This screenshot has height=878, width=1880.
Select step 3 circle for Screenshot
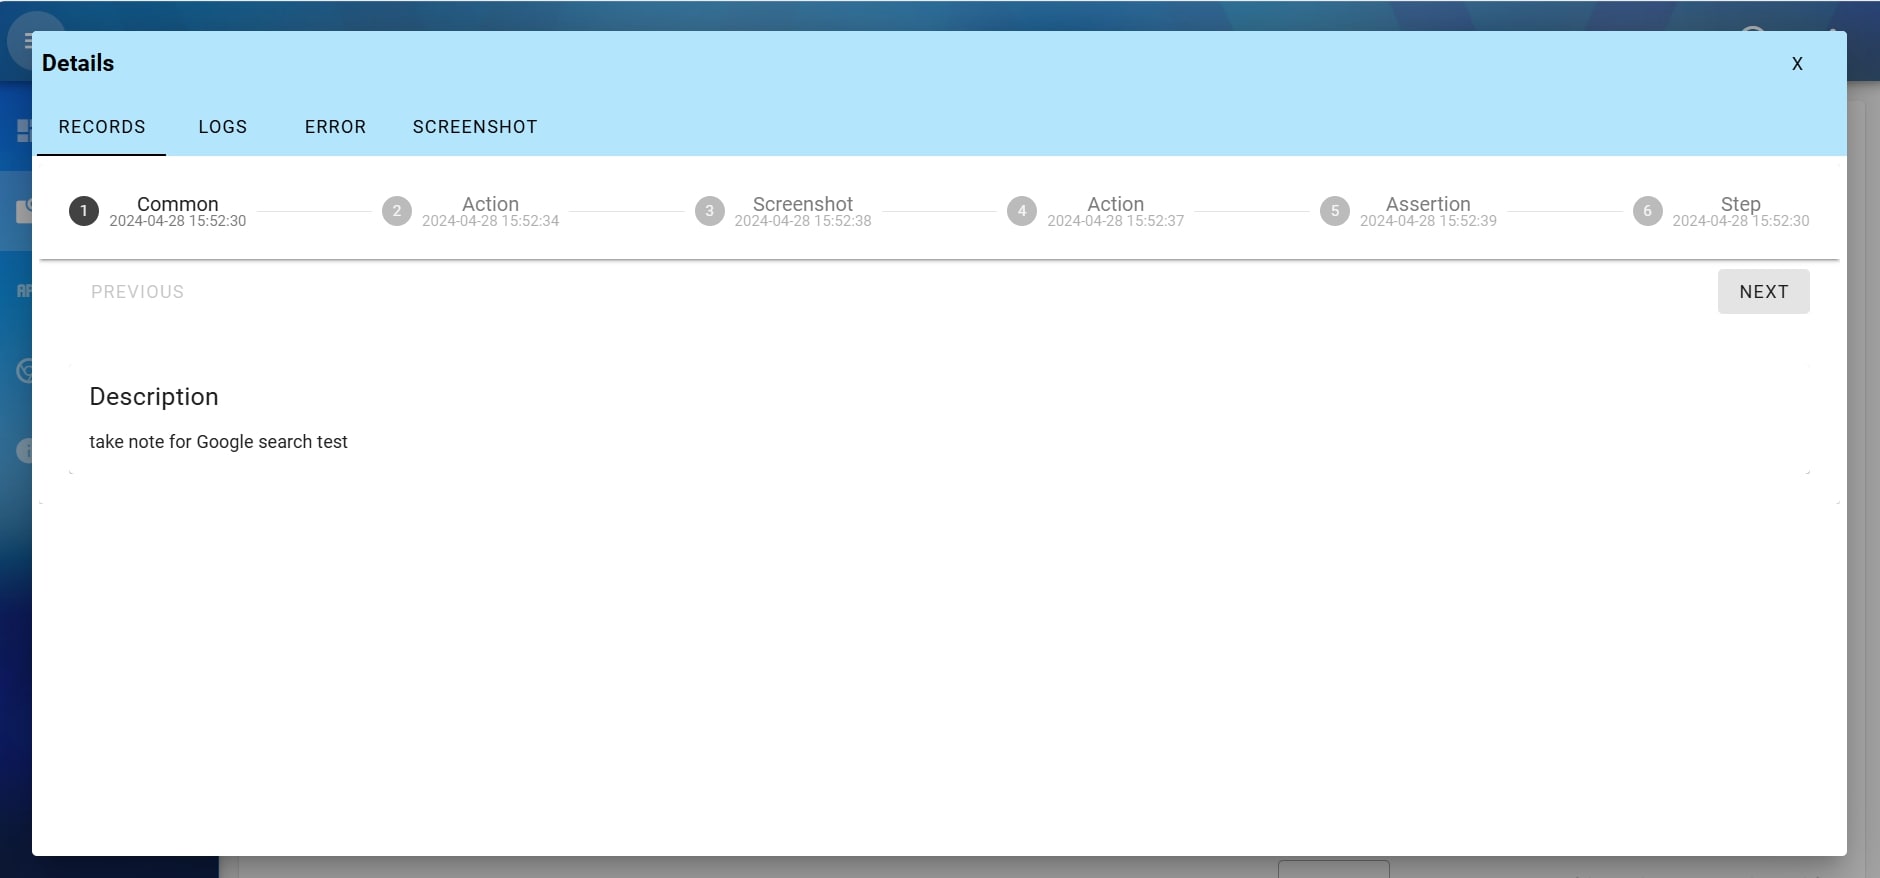pos(710,211)
